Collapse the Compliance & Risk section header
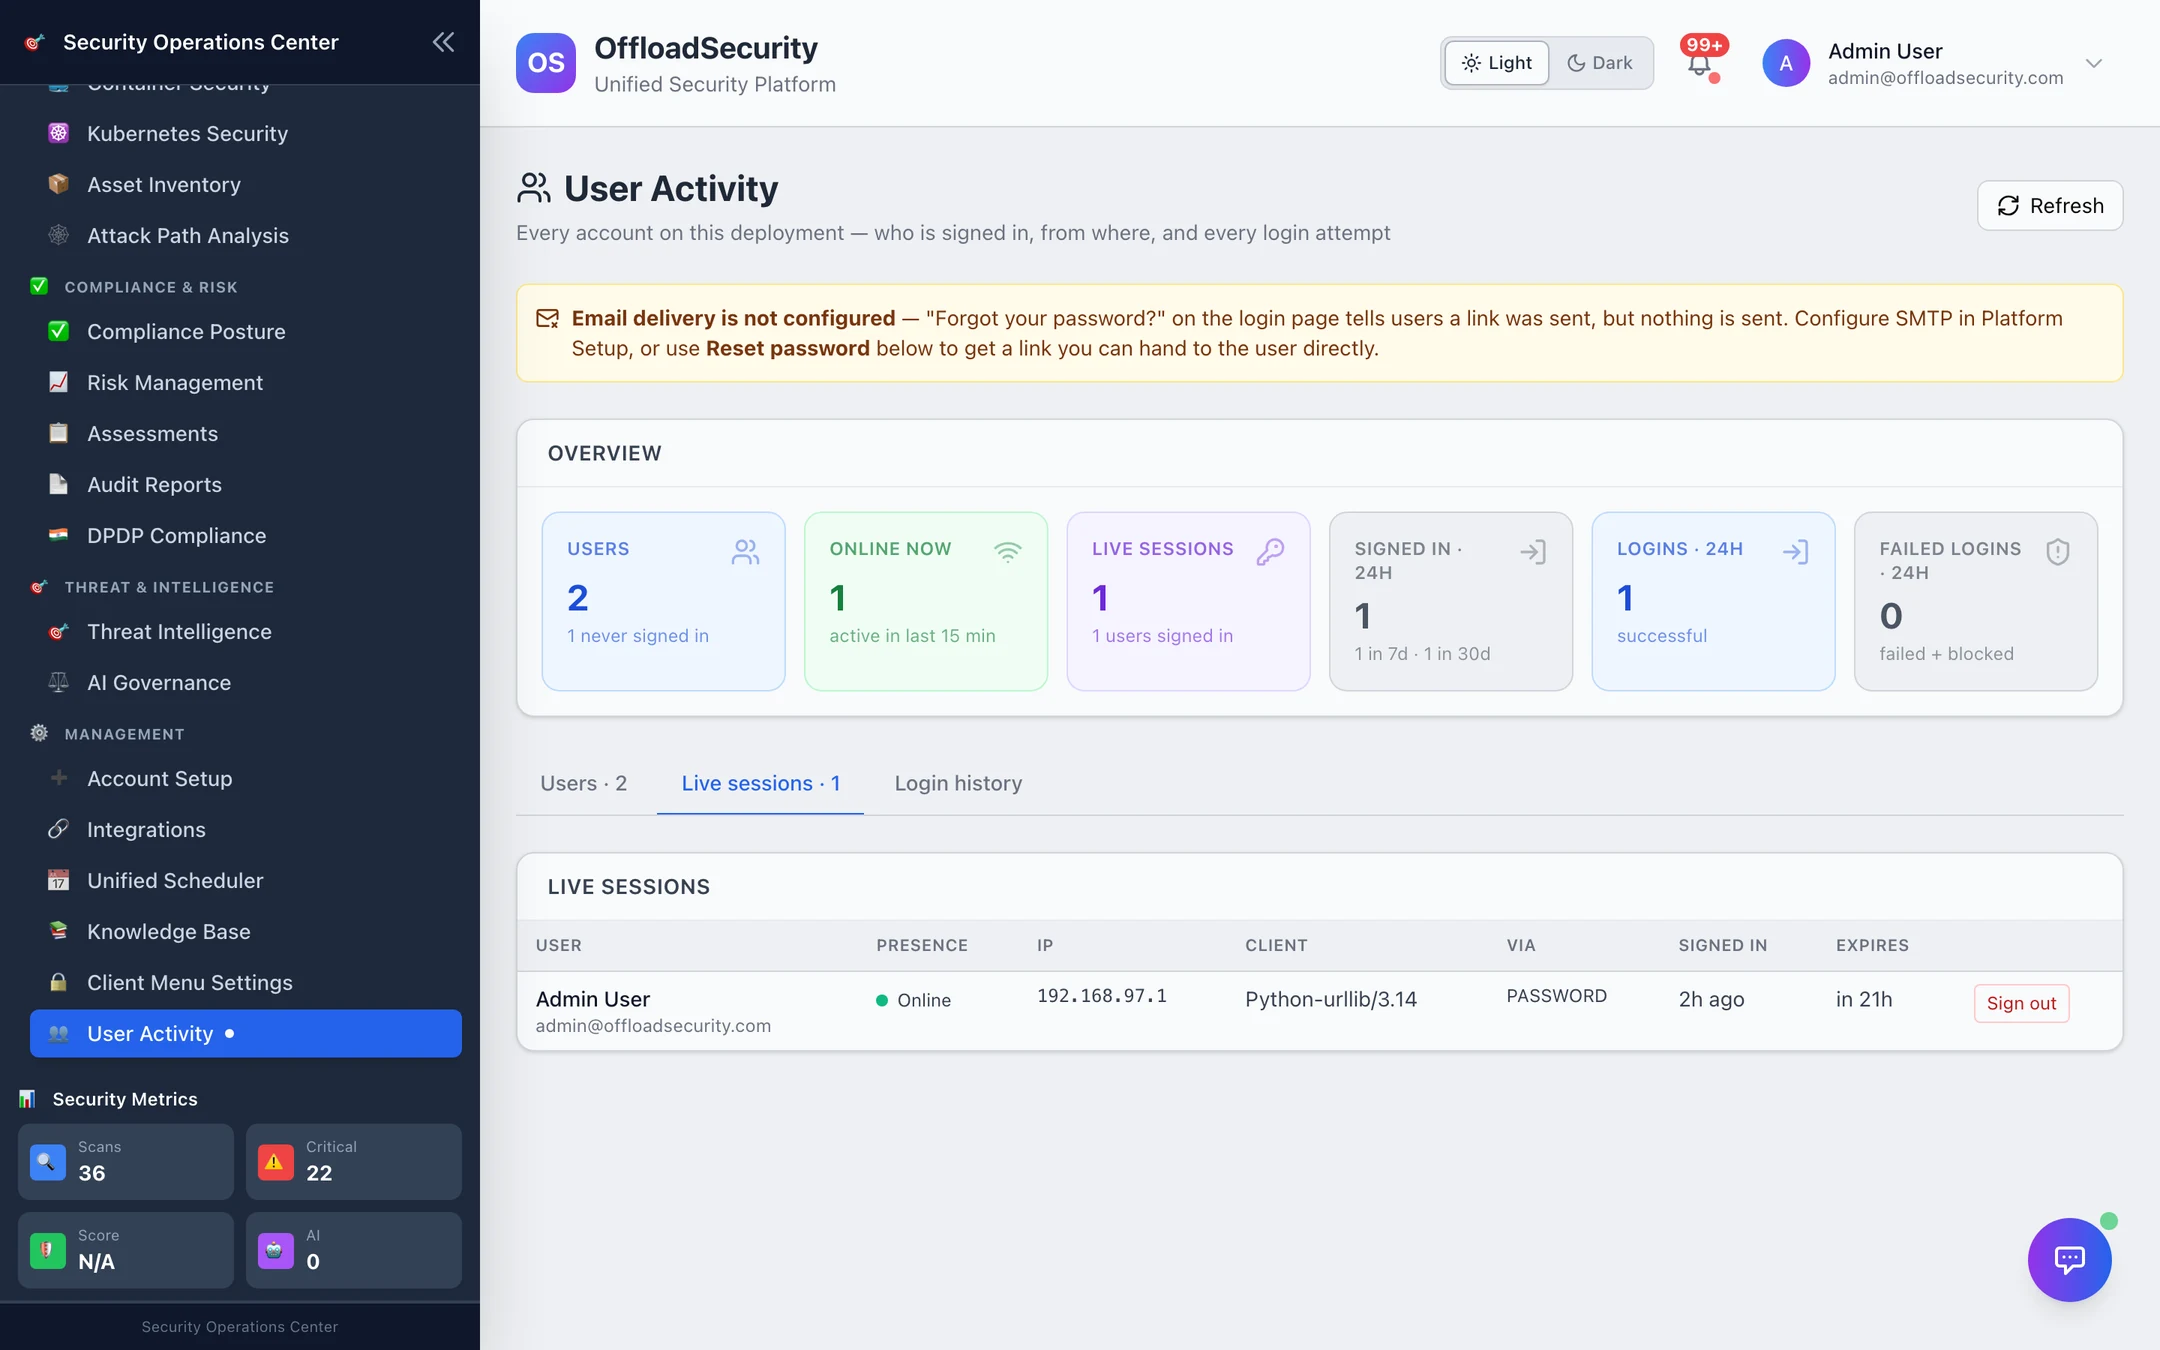Viewport: 2160px width, 1350px height. click(x=151, y=287)
